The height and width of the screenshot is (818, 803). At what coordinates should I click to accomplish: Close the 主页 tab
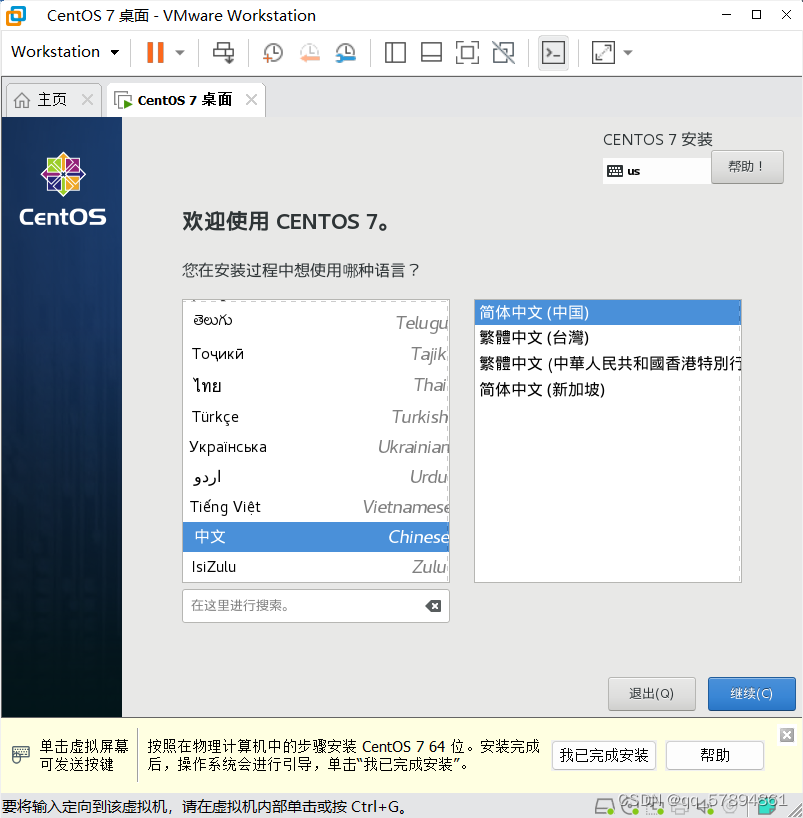[88, 99]
